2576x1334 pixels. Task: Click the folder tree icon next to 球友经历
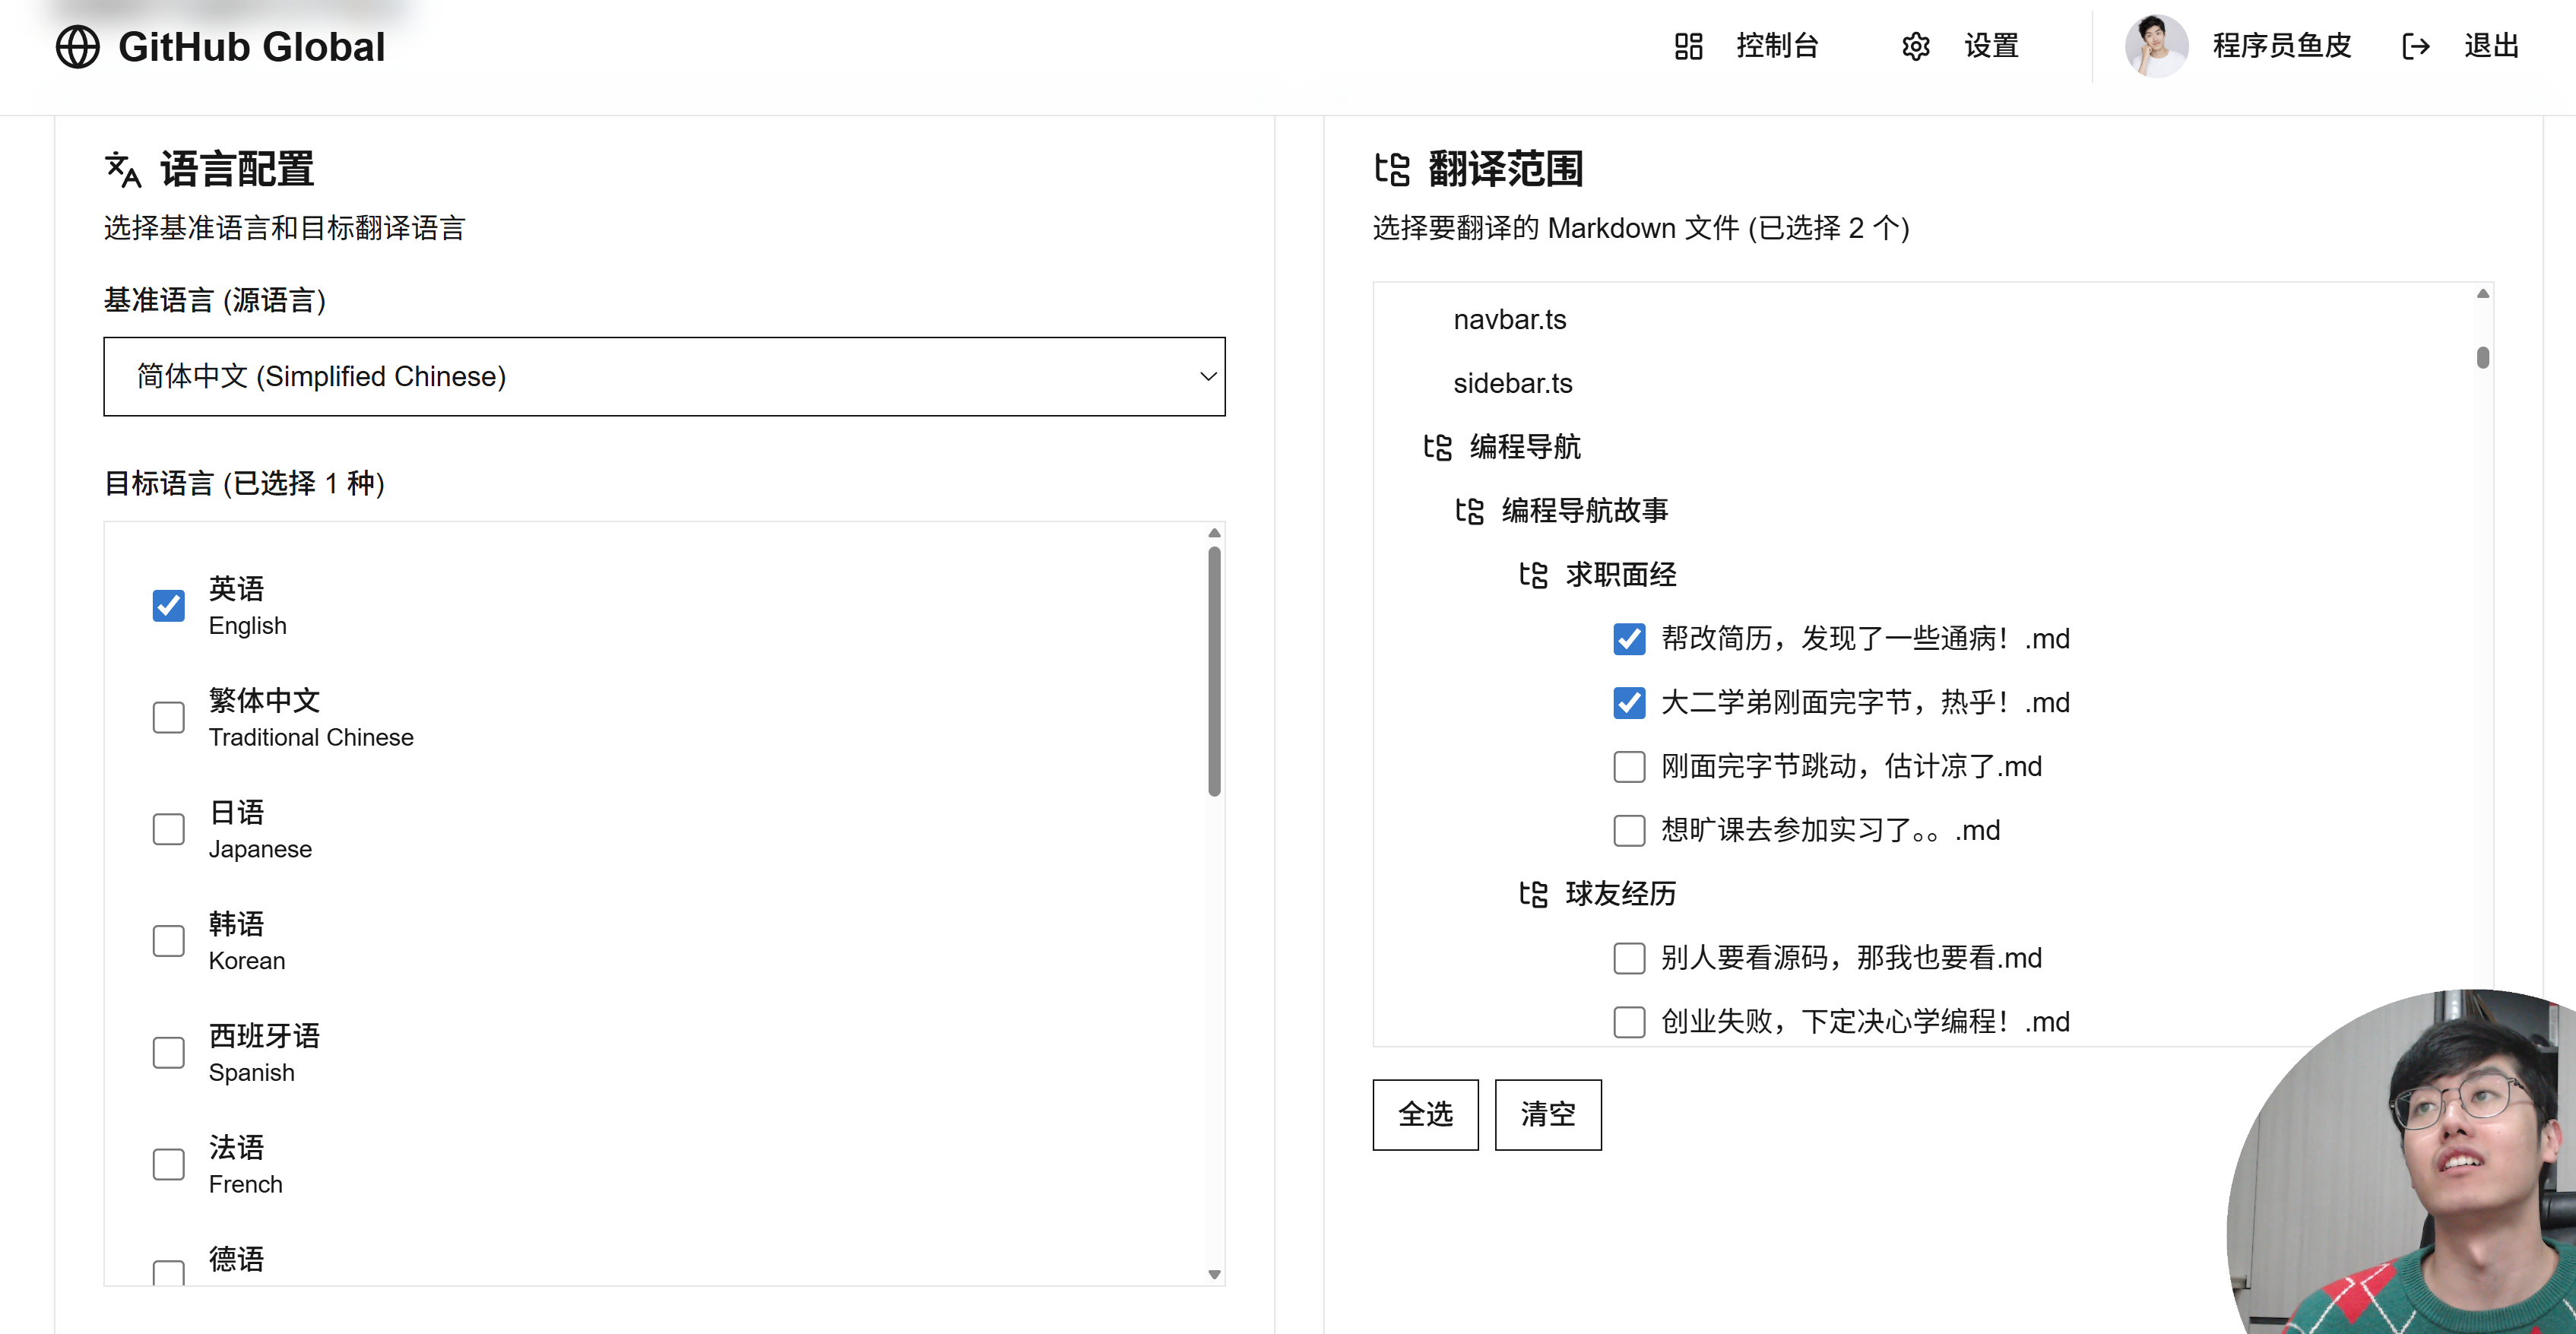pos(1533,894)
